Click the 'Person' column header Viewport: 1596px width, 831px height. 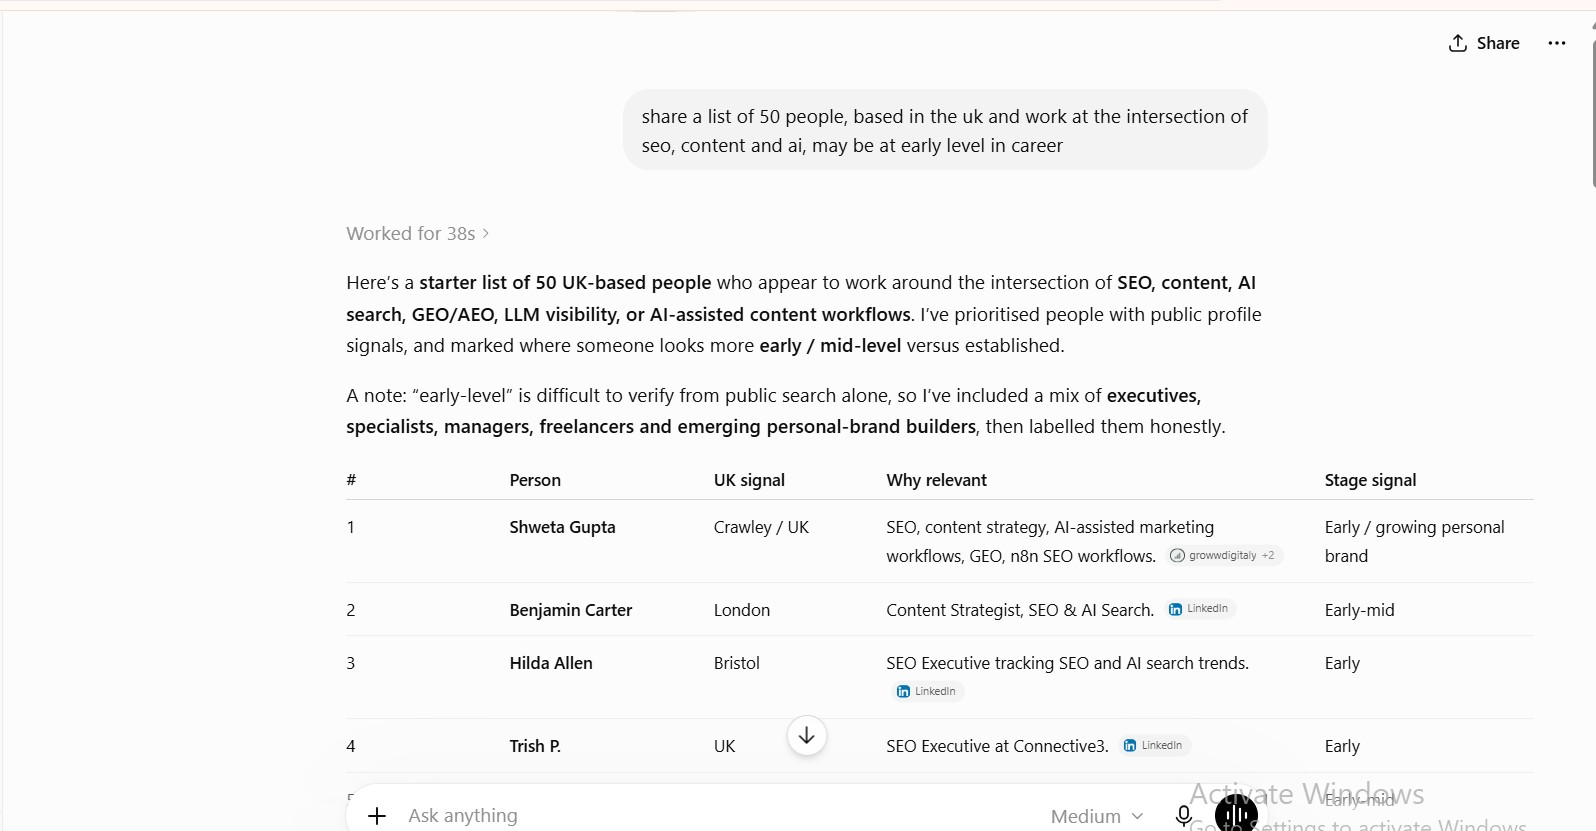tap(535, 480)
